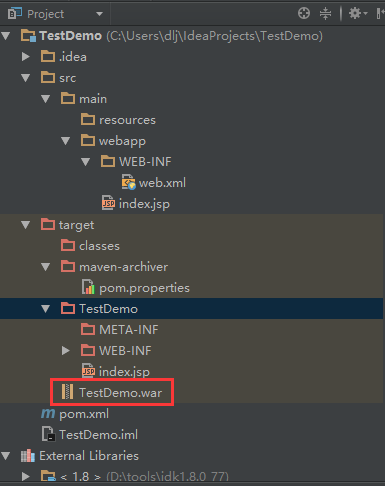Click the Project view icon
Screen dimensions: 385x486
click(x=15, y=14)
